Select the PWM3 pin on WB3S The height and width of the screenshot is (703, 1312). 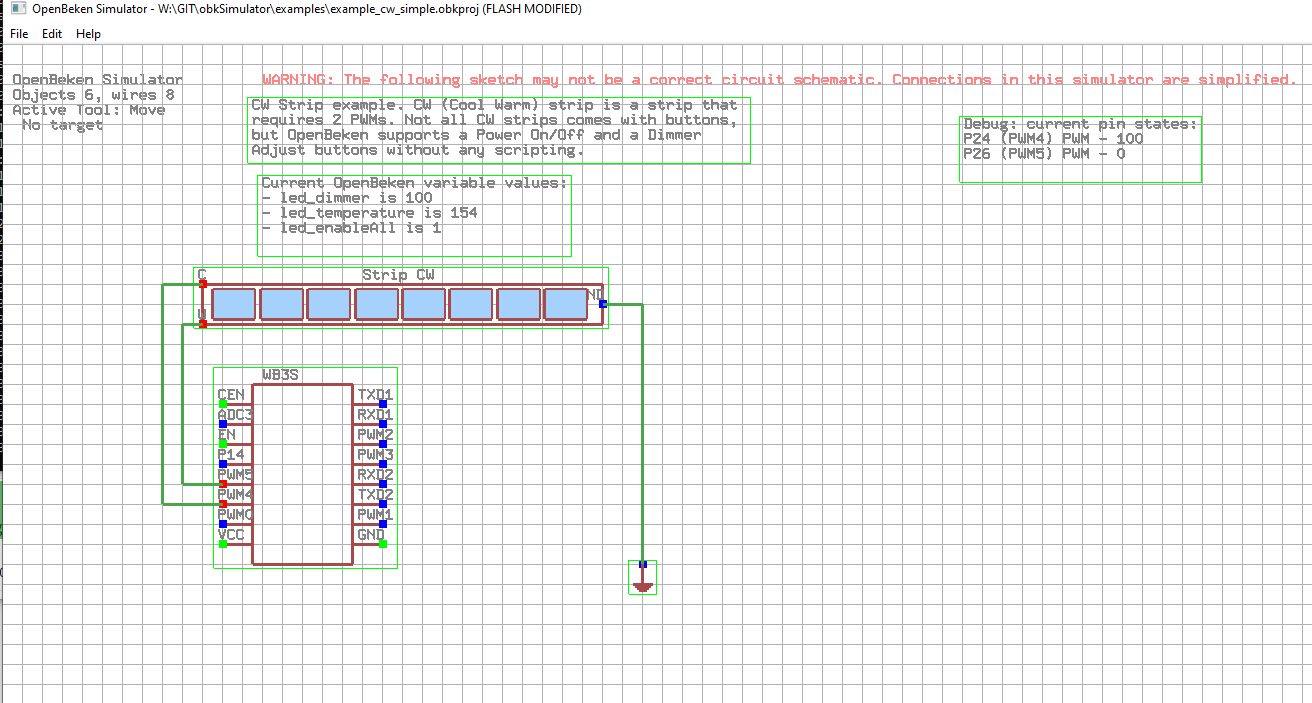click(383, 463)
